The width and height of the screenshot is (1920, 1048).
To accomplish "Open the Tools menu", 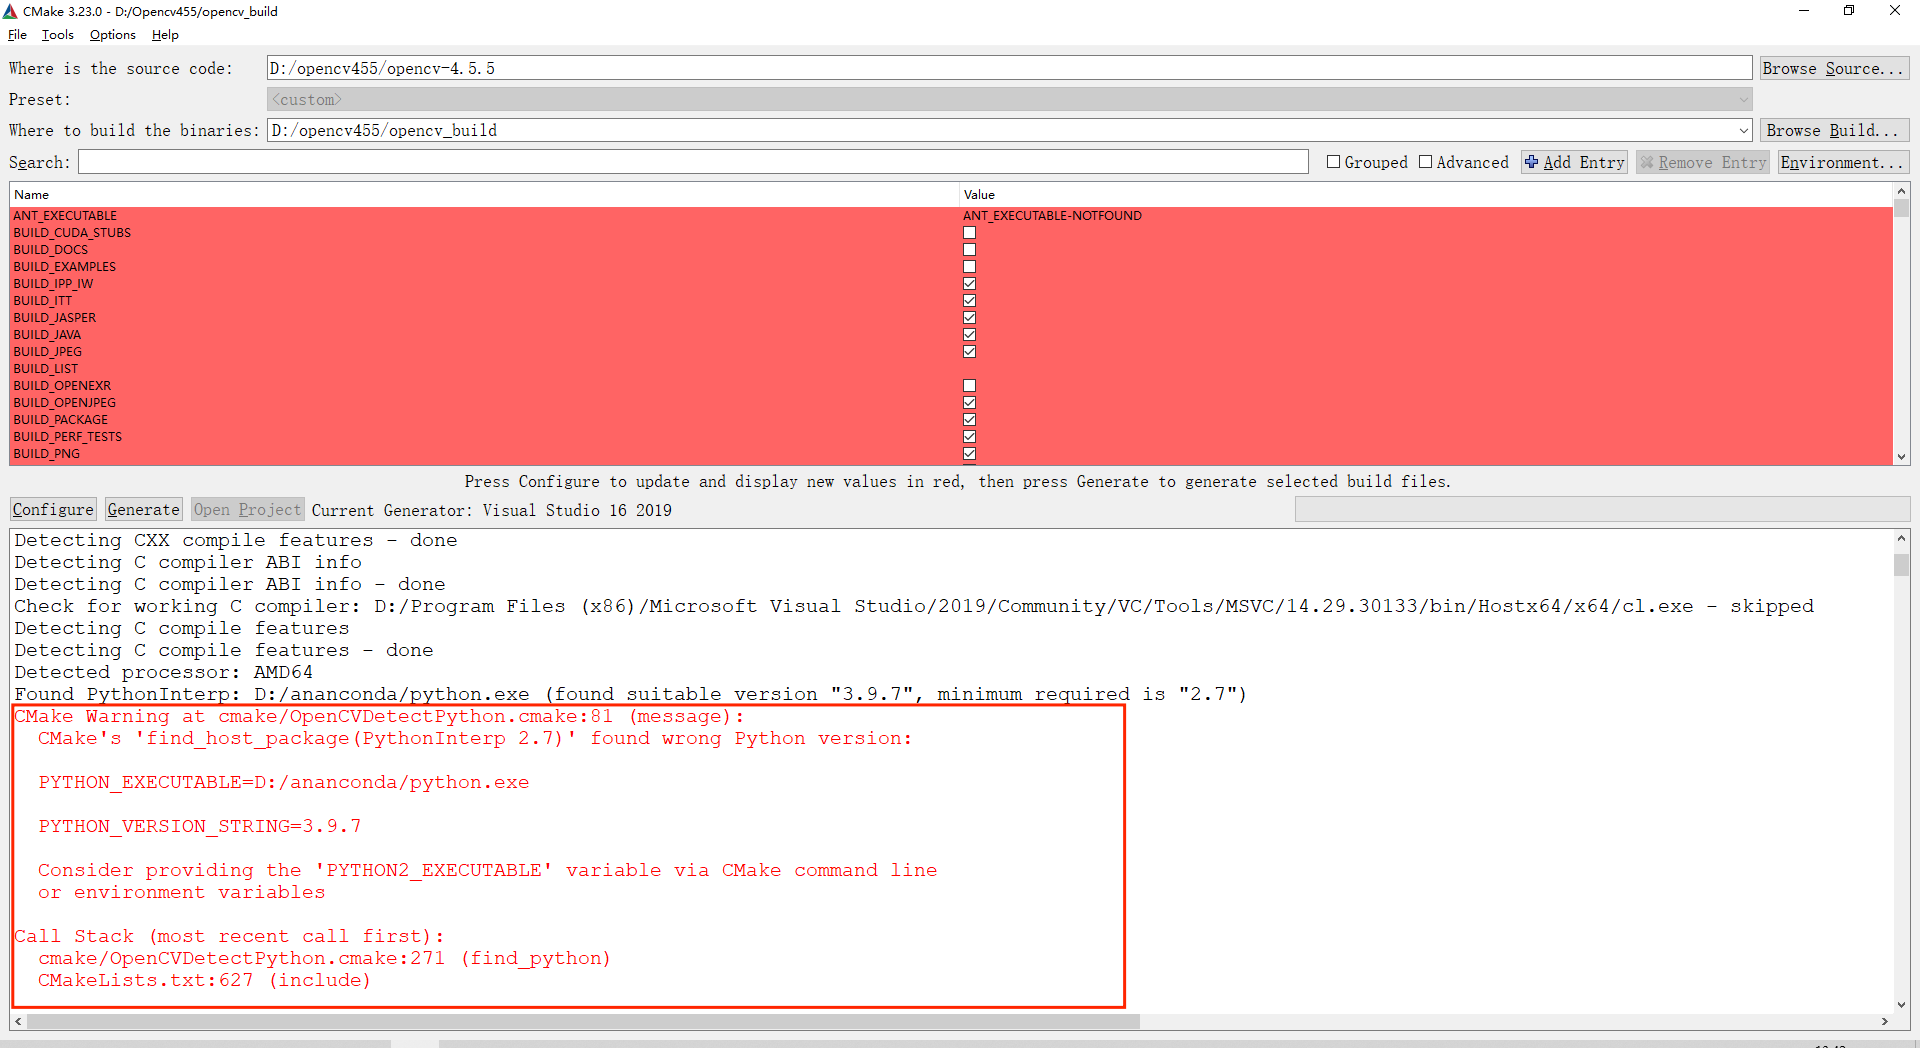I will (x=57, y=35).
